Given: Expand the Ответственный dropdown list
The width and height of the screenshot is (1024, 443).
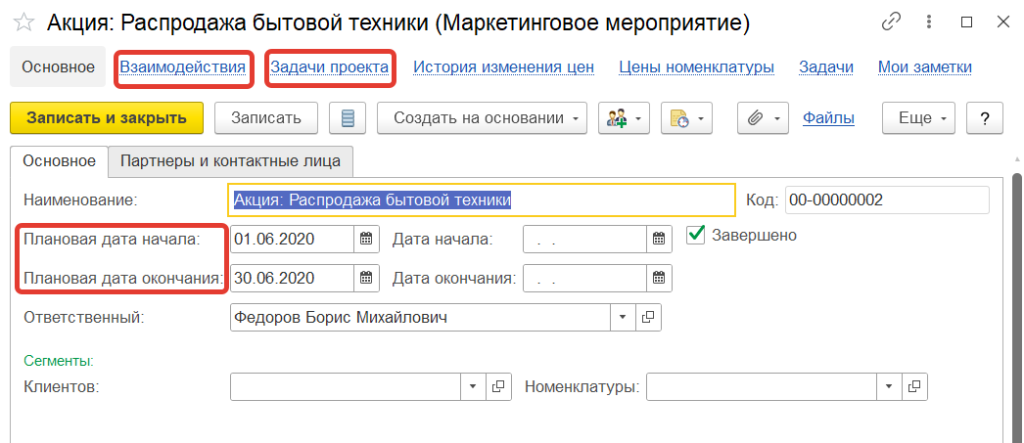Looking at the screenshot, I should click(622, 317).
